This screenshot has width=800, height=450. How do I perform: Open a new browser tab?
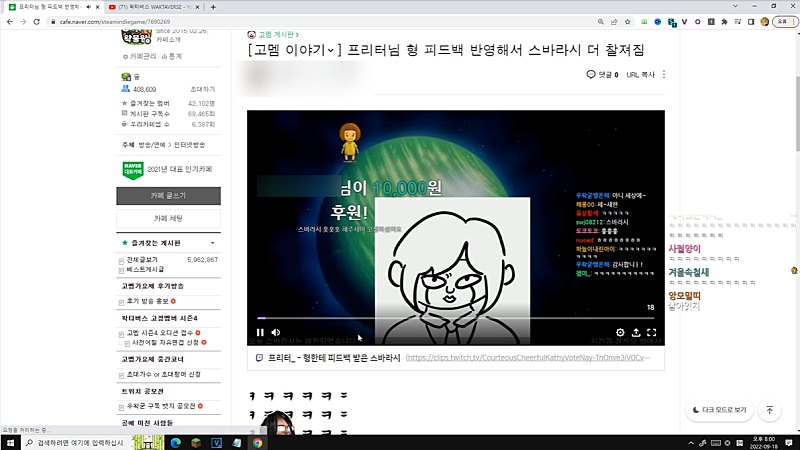(213, 7)
